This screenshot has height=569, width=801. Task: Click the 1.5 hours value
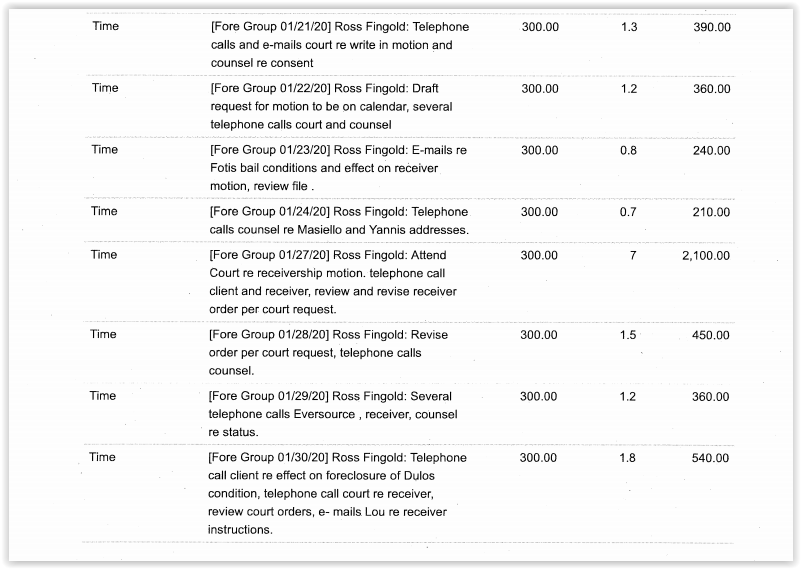[628, 335]
